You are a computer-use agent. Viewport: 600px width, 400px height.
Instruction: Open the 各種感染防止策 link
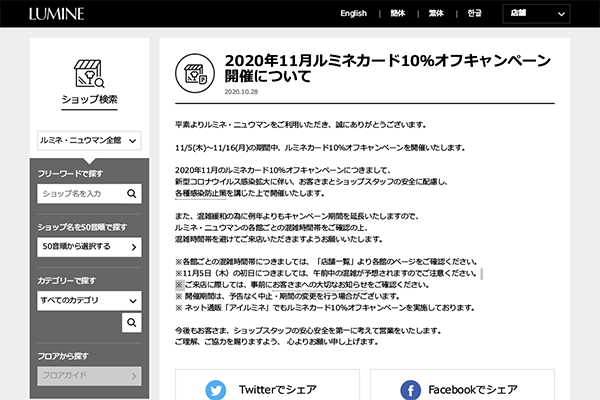click(x=201, y=193)
